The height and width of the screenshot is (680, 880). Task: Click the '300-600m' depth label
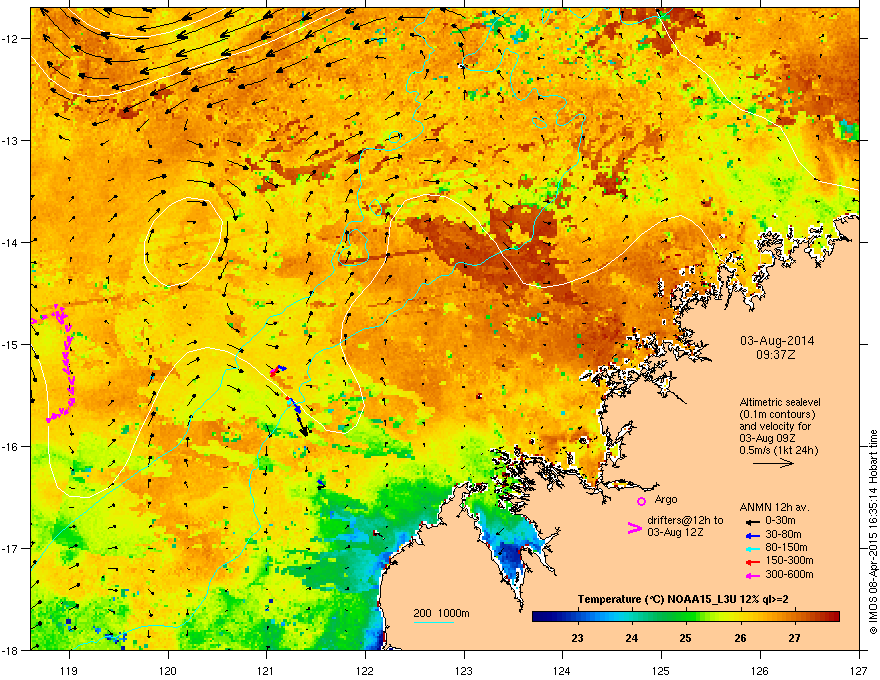(x=789, y=575)
